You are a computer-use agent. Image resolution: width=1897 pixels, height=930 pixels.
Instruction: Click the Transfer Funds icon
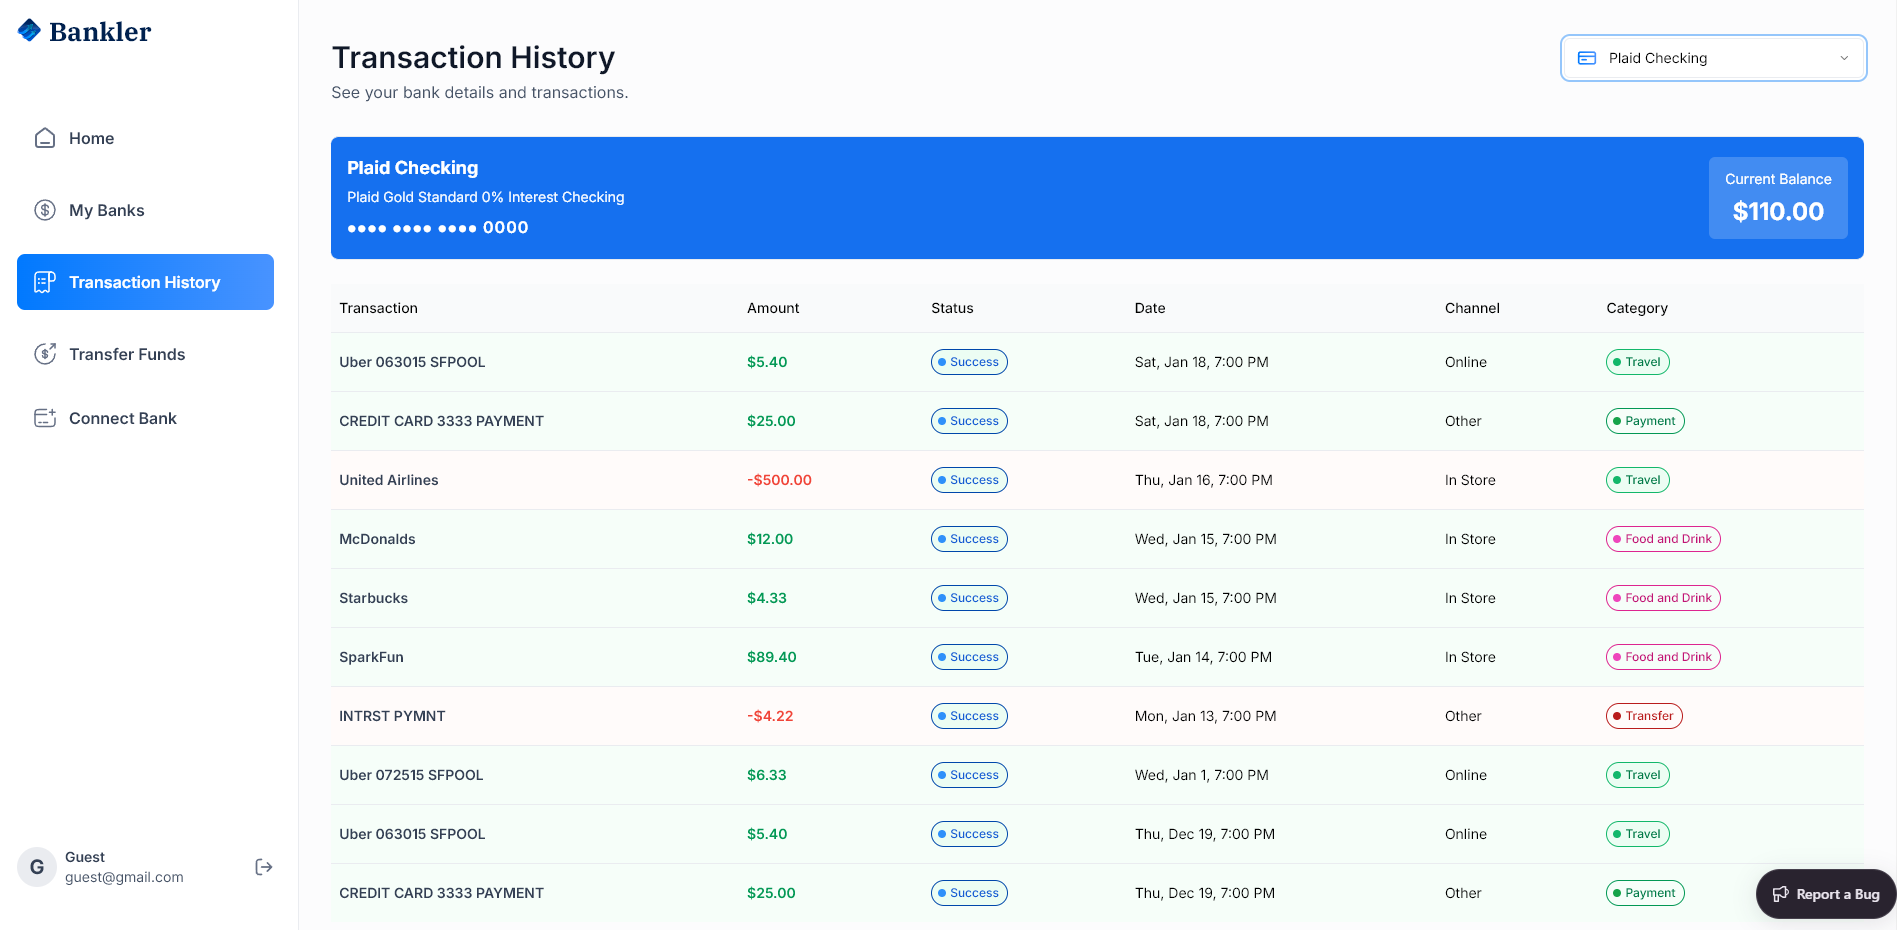(x=44, y=354)
